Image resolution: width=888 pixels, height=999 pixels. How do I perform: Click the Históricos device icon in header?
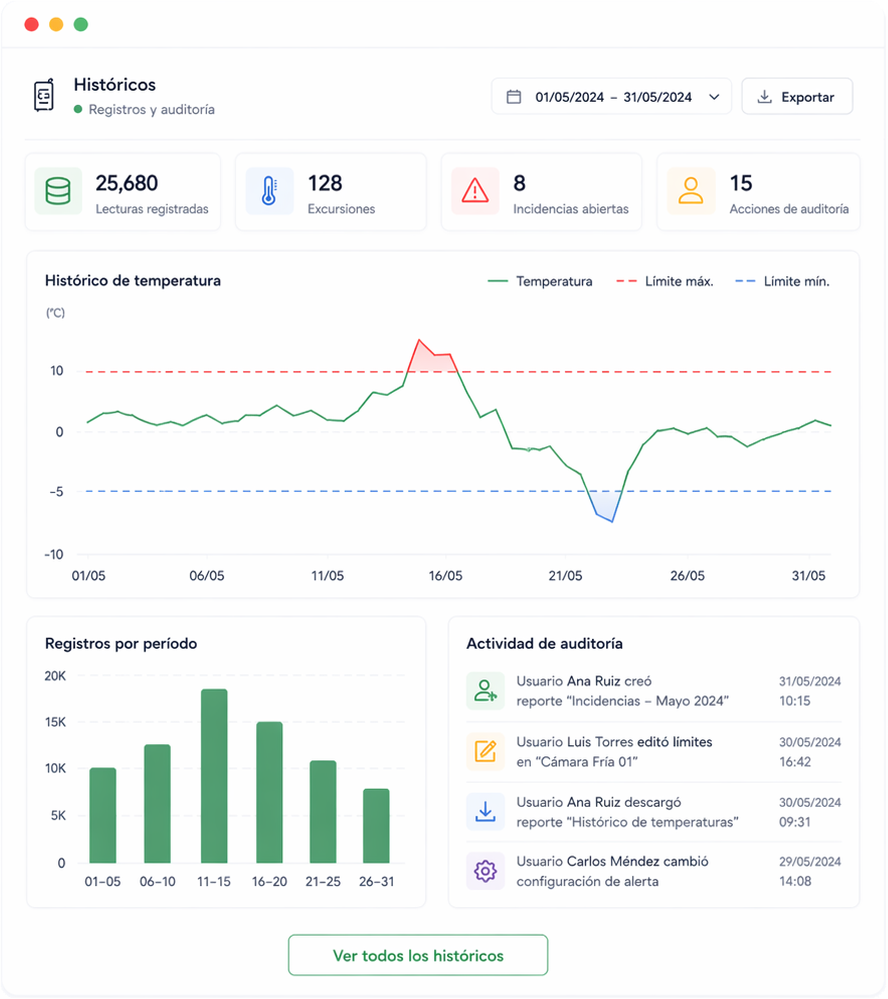pos(44,96)
